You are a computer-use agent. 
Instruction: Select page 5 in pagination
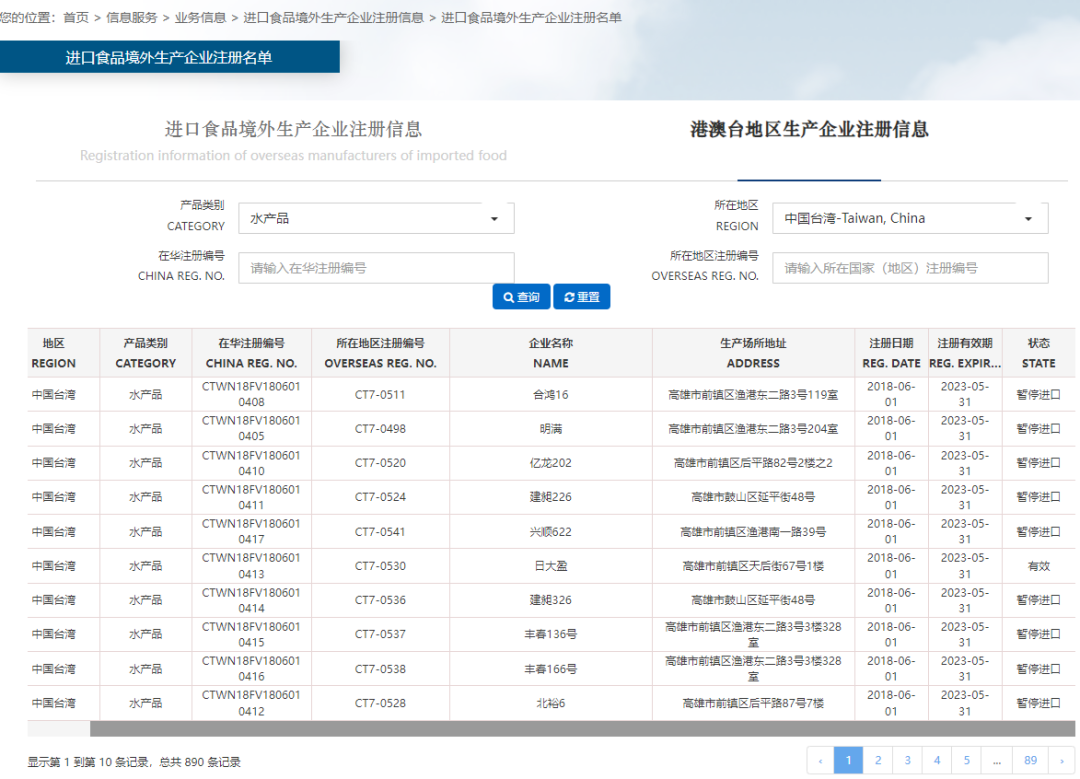point(966,761)
